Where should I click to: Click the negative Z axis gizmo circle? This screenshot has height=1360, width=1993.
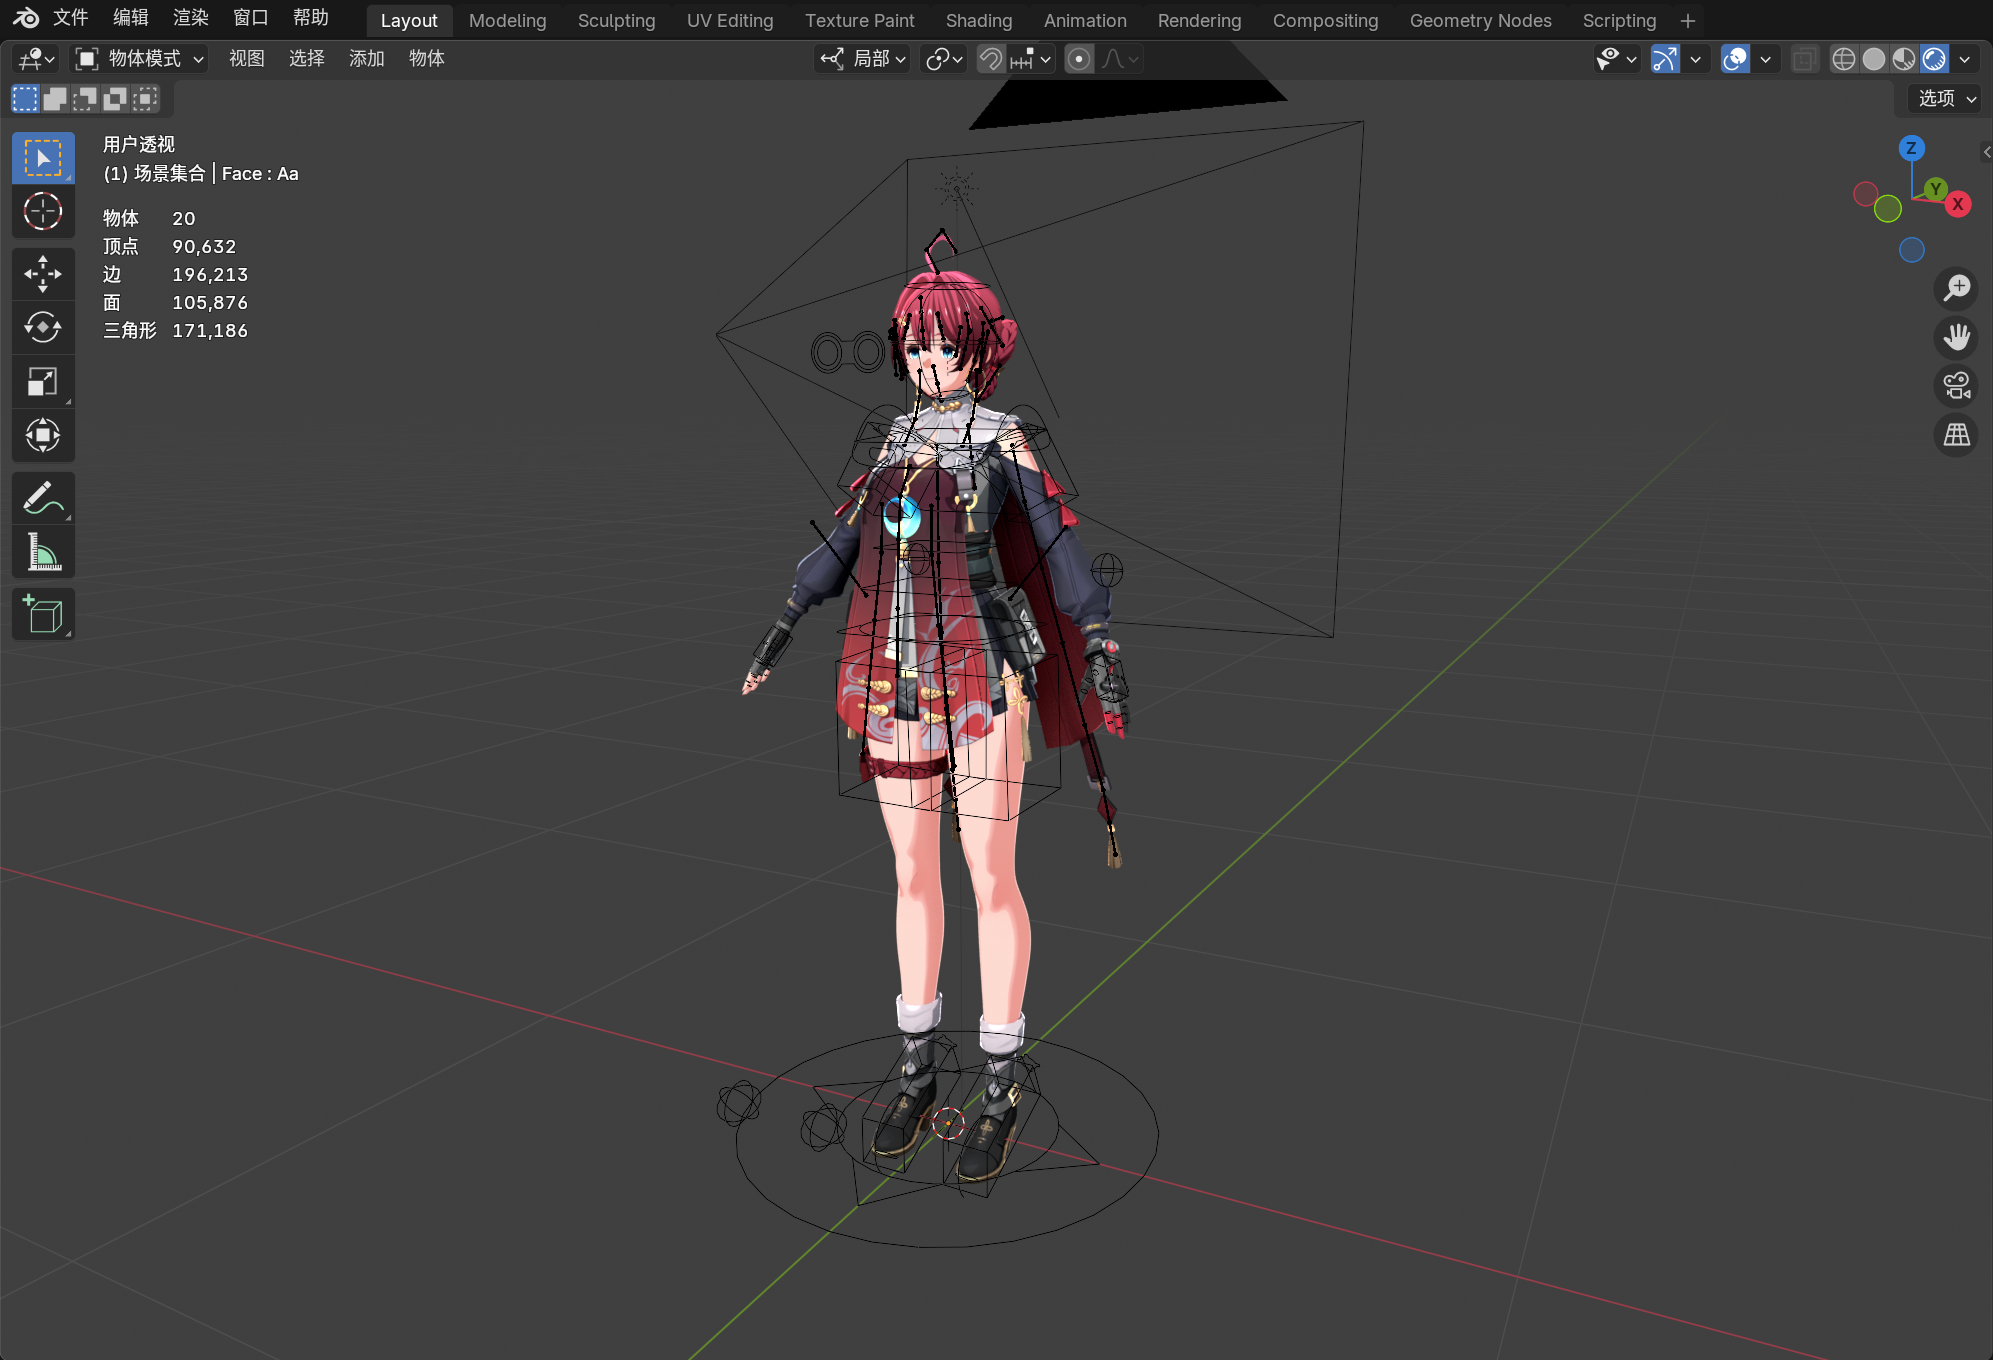pyautogui.click(x=1911, y=249)
